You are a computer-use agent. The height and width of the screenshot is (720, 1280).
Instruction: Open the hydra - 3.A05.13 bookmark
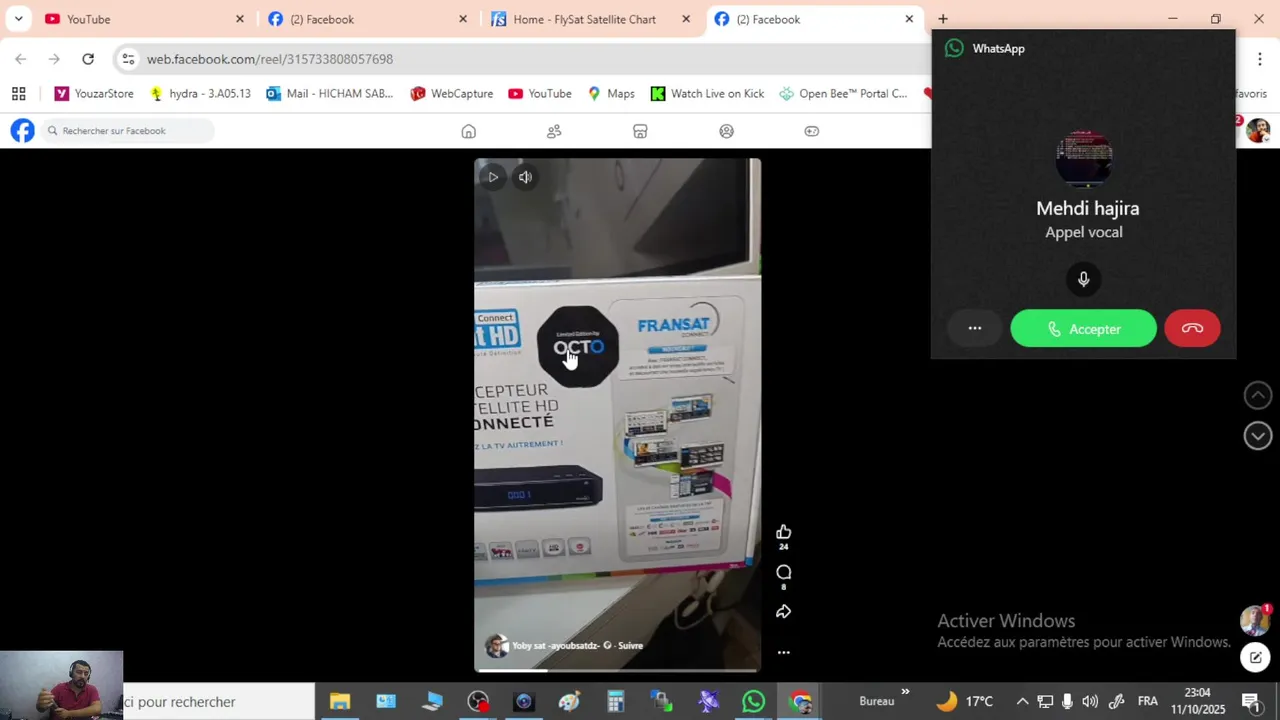pos(199,94)
